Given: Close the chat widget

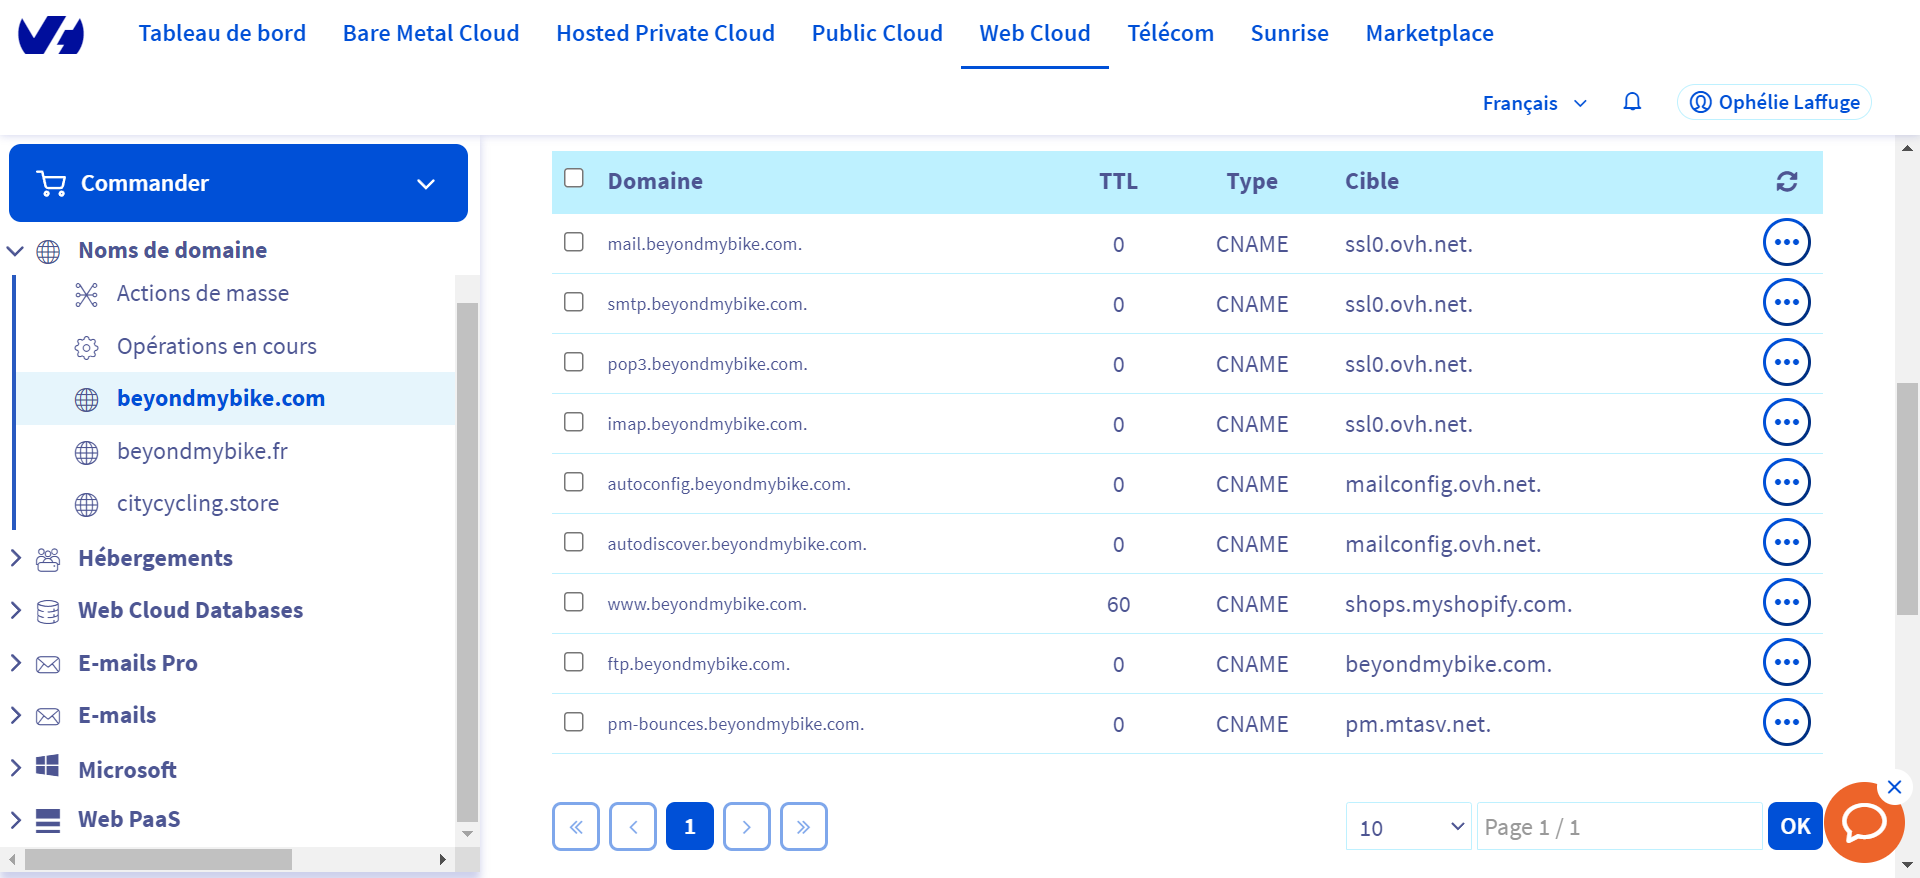Looking at the screenshot, I should point(1894,787).
